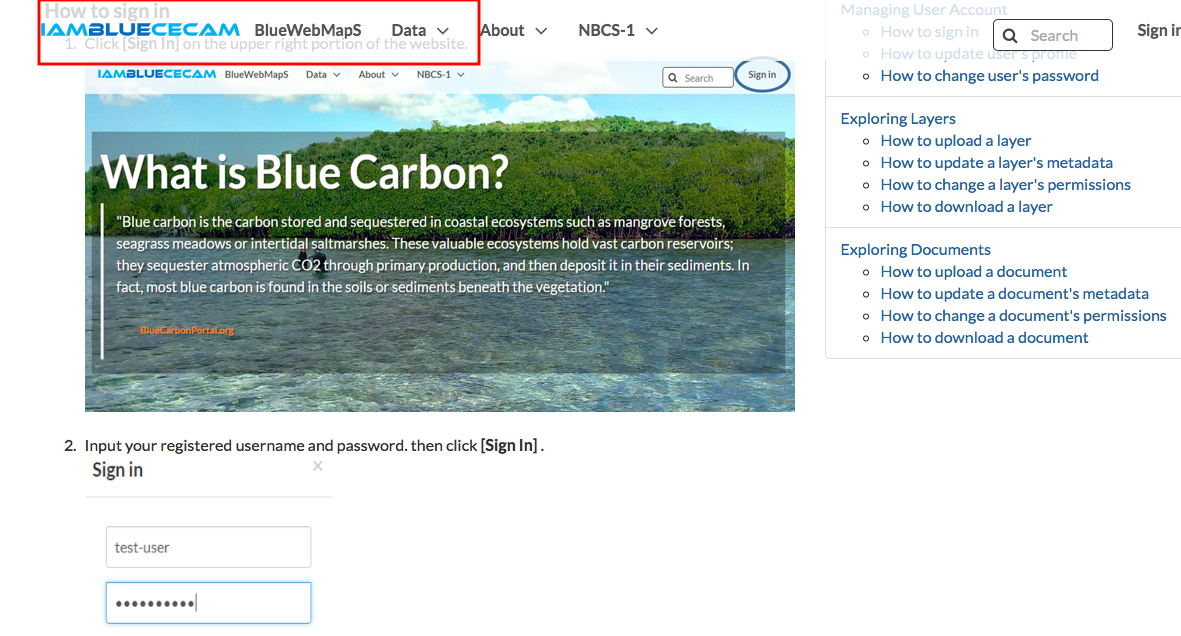Screen dimensions: 1181x636
Task: Open the 'Exploring Documents' section link
Action: [x=915, y=249]
